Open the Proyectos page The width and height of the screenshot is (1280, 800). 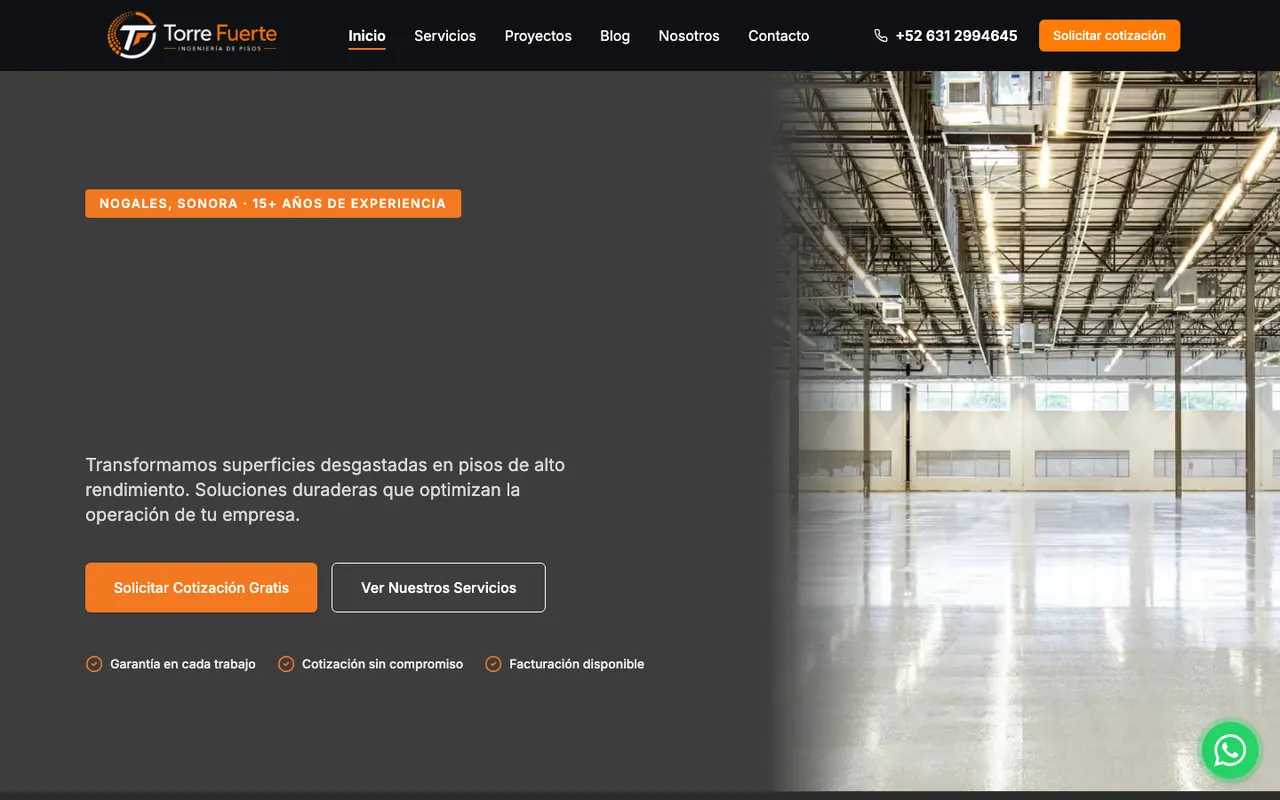pyautogui.click(x=538, y=36)
